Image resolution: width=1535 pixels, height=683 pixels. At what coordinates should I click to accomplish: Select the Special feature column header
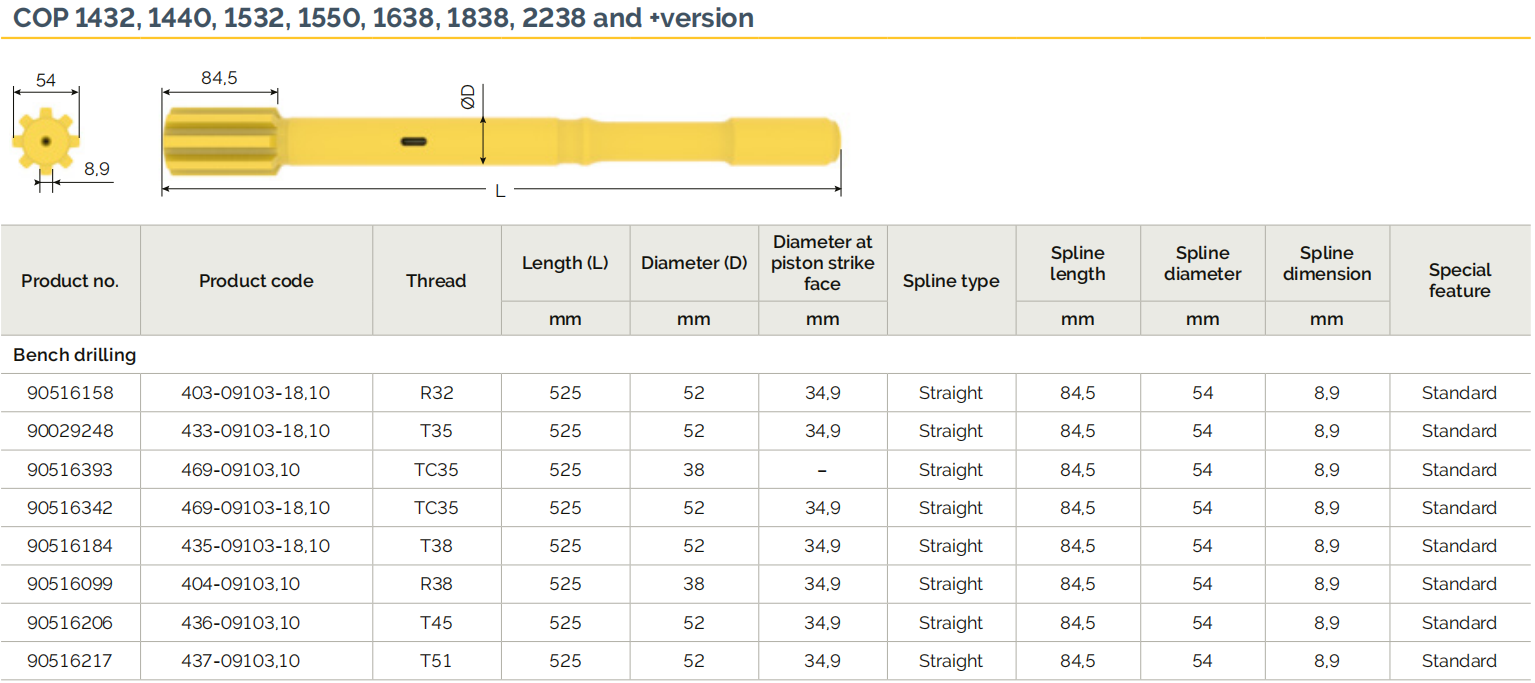[x=1459, y=280]
